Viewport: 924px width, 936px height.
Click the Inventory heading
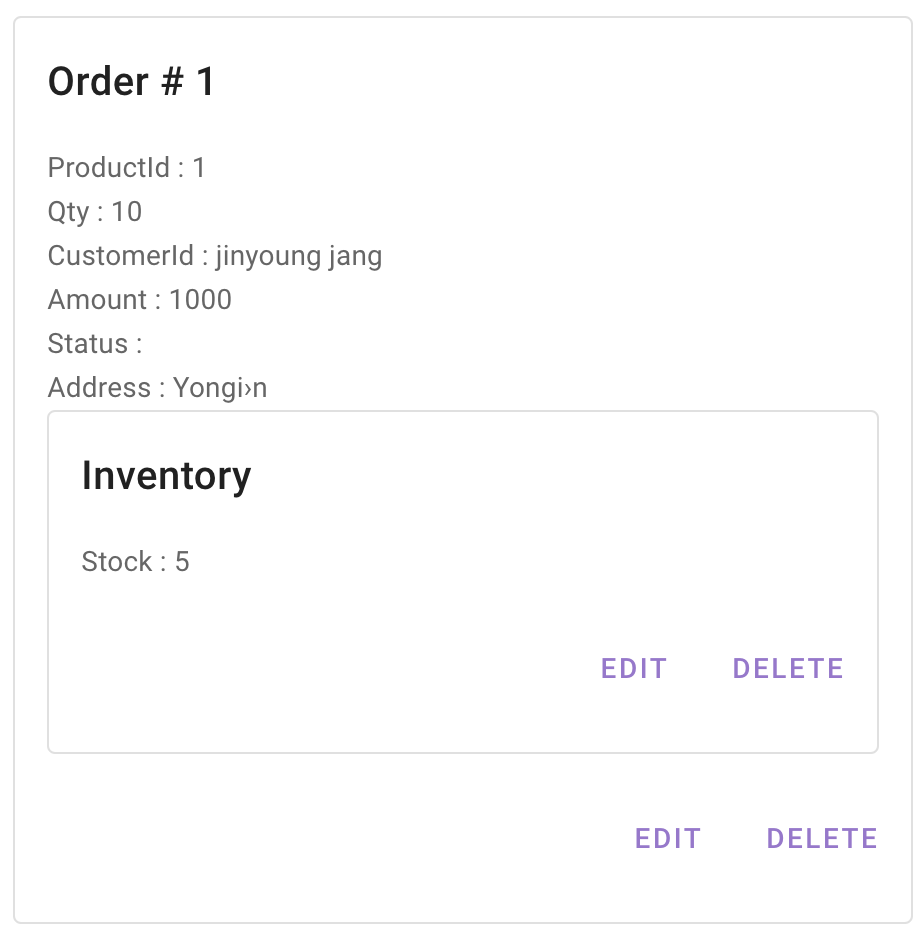[x=166, y=476]
